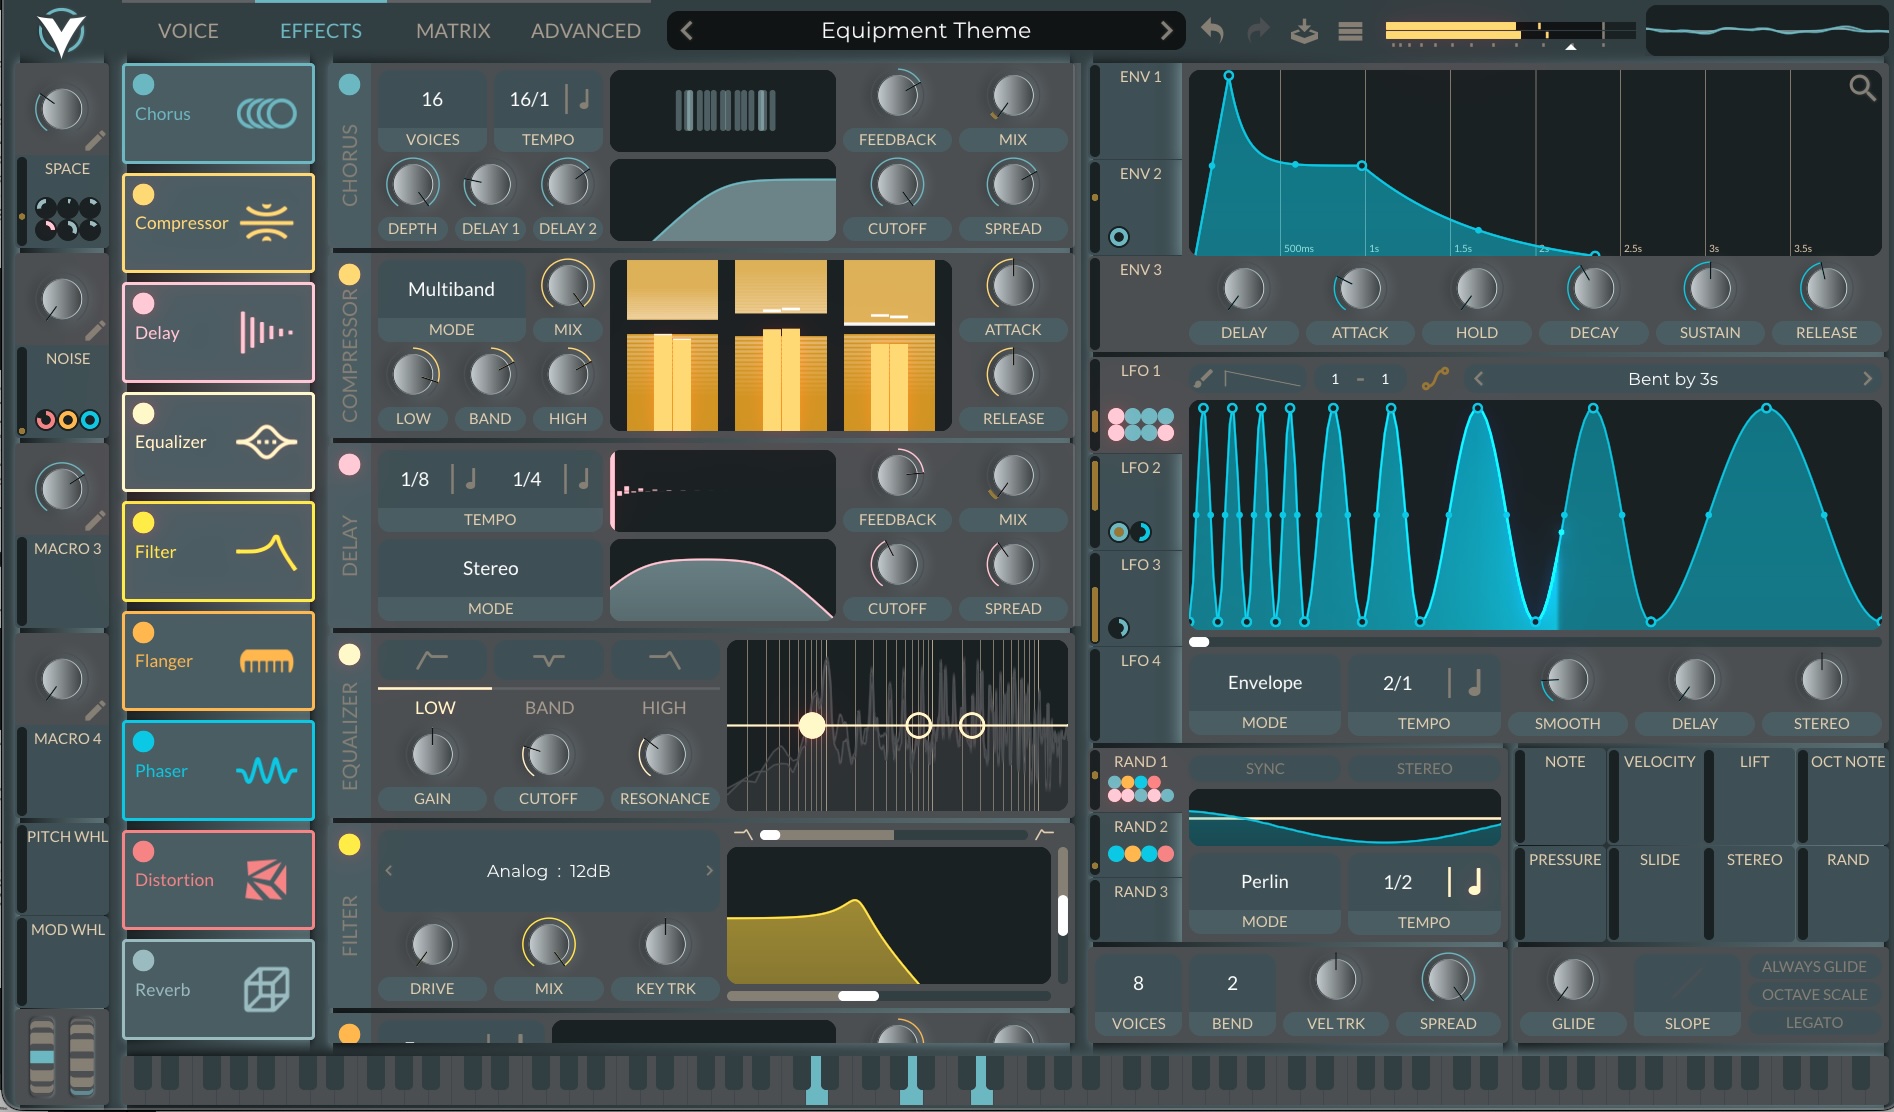This screenshot has width=1894, height=1112.
Task: Click the low band EQ node
Action: pyautogui.click(x=812, y=725)
